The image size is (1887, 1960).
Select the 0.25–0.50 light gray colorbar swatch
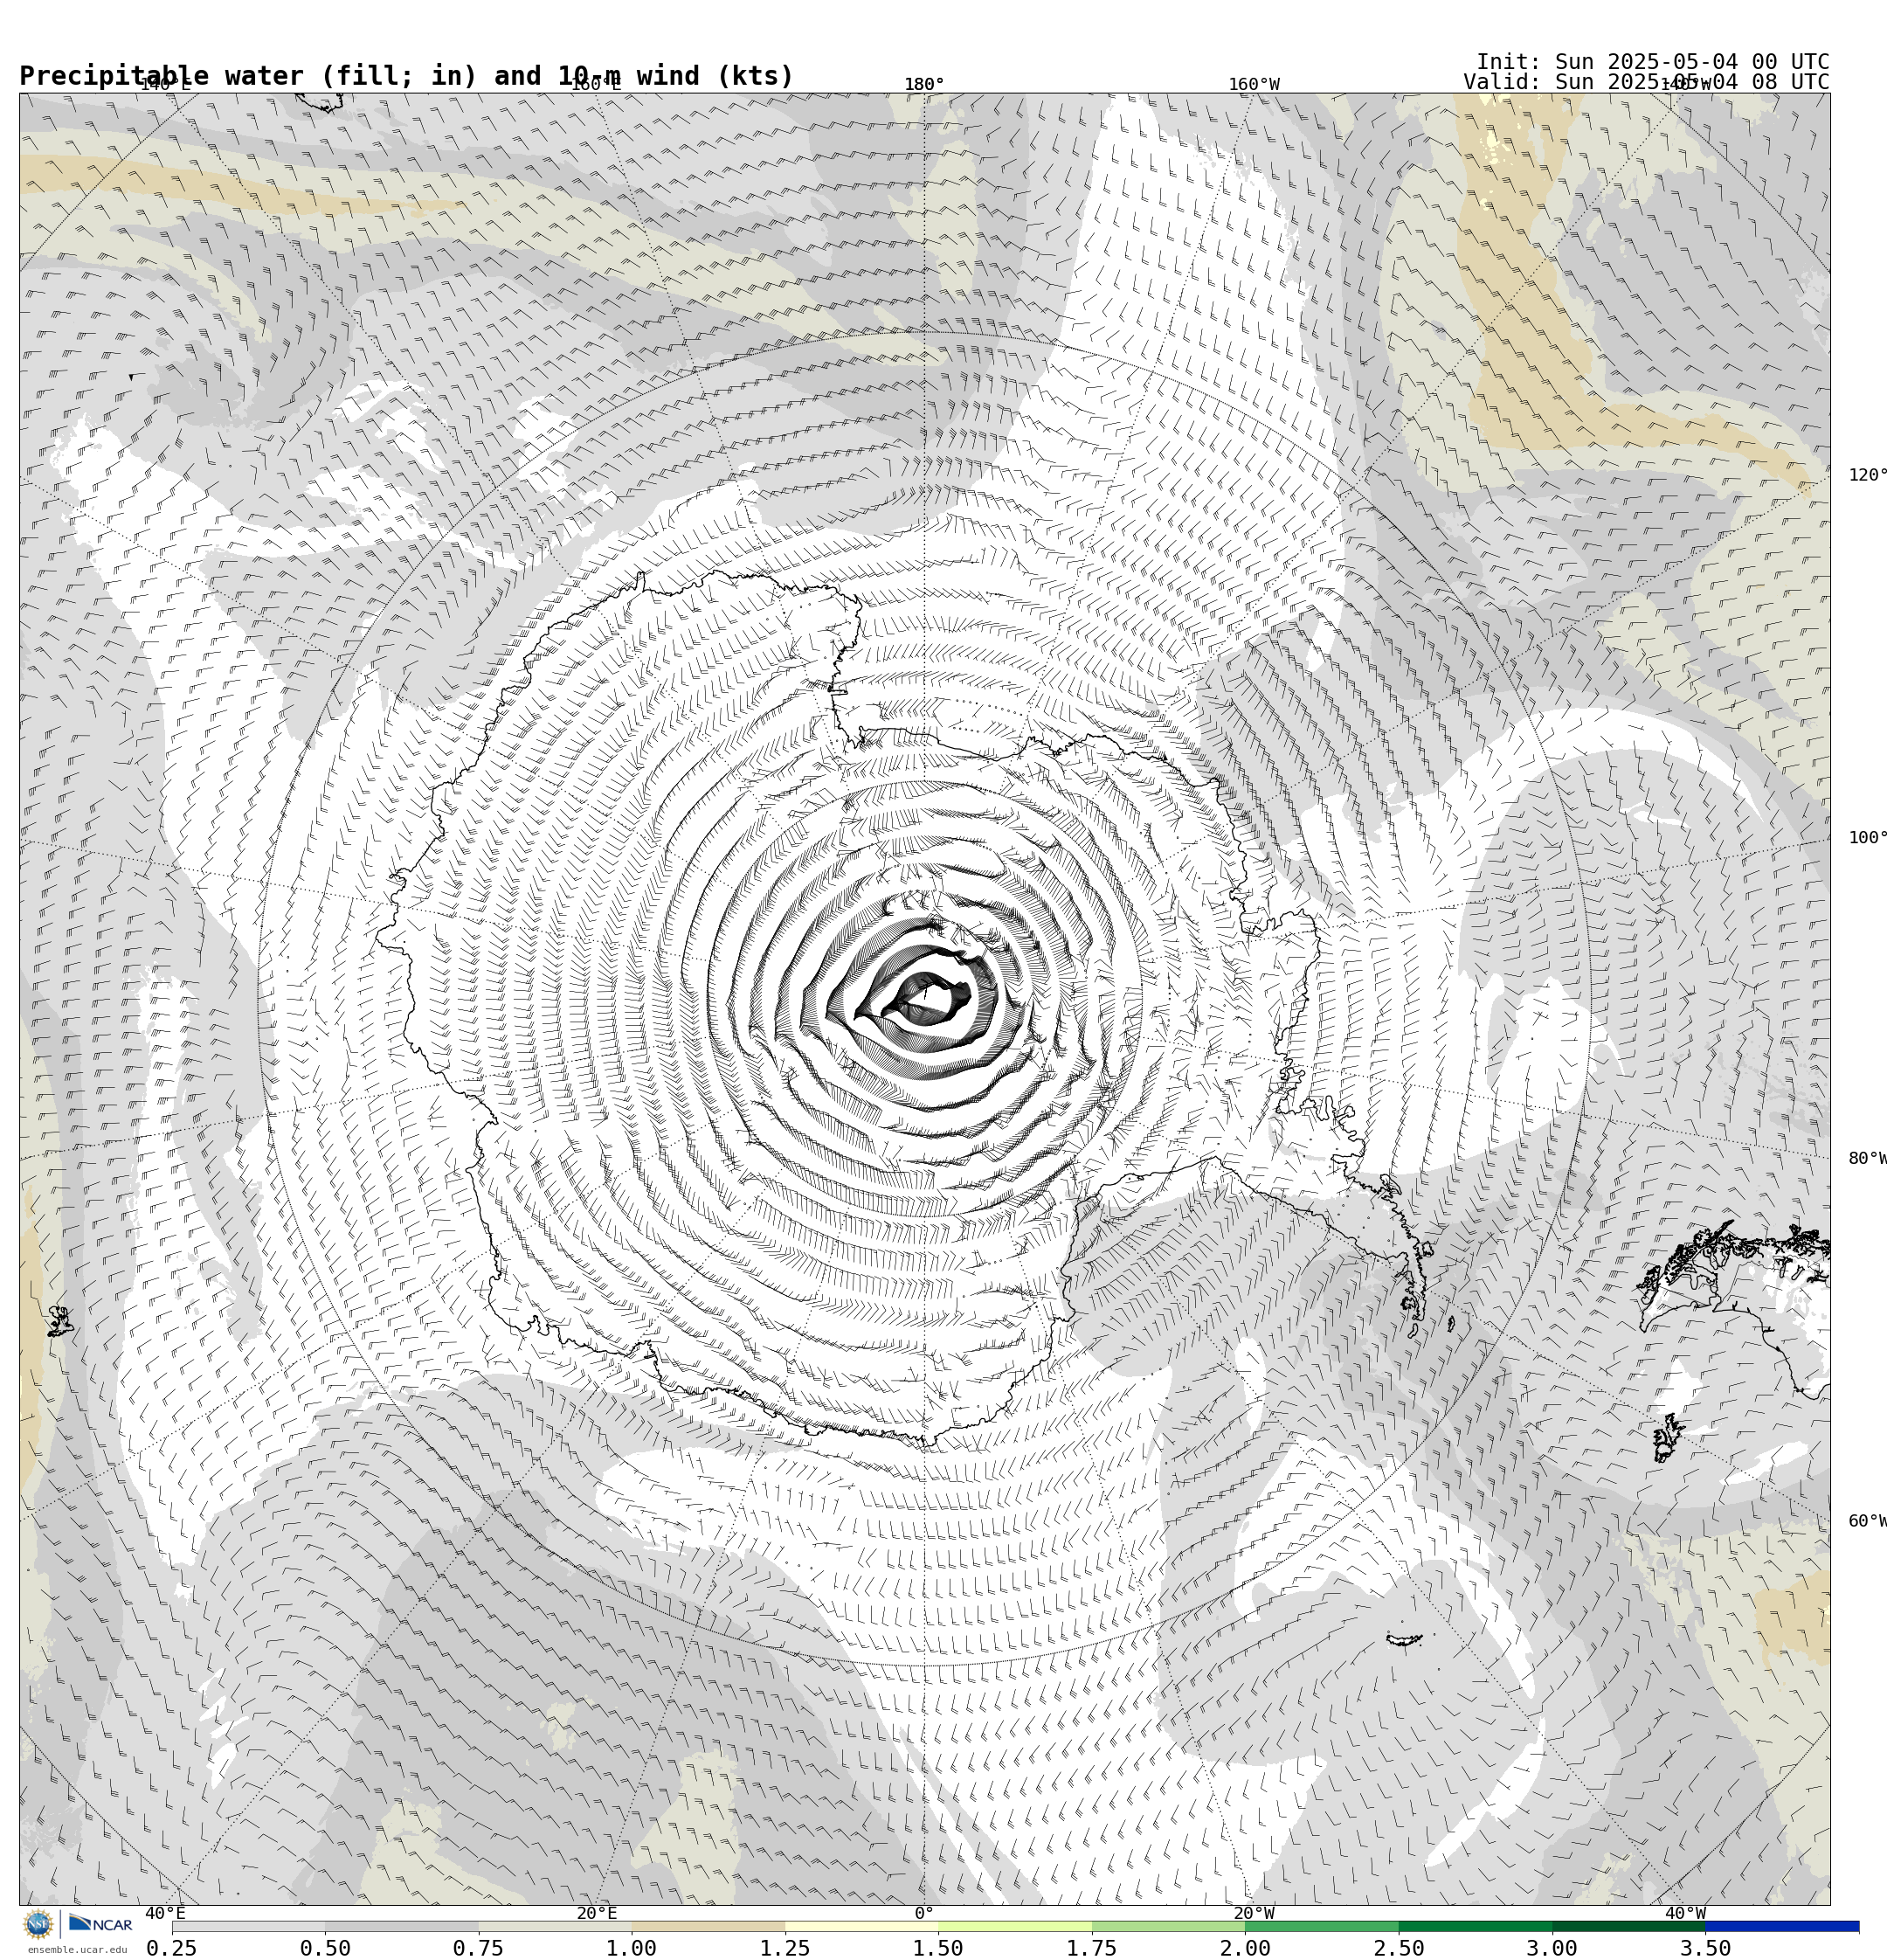tap(248, 1926)
